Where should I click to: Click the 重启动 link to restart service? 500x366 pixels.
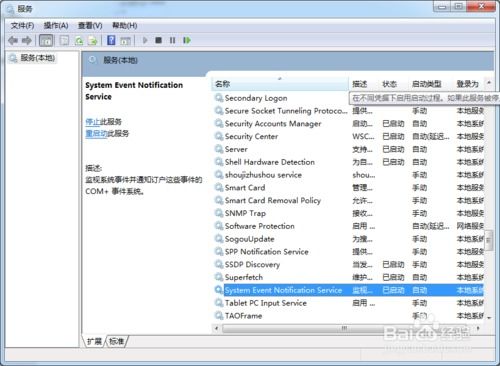coord(96,134)
